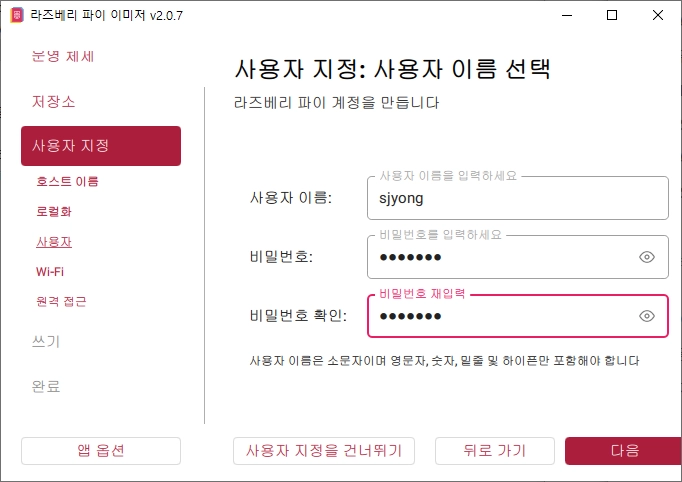Proceed with the 다음 button
The image size is (682, 482).
tap(624, 451)
